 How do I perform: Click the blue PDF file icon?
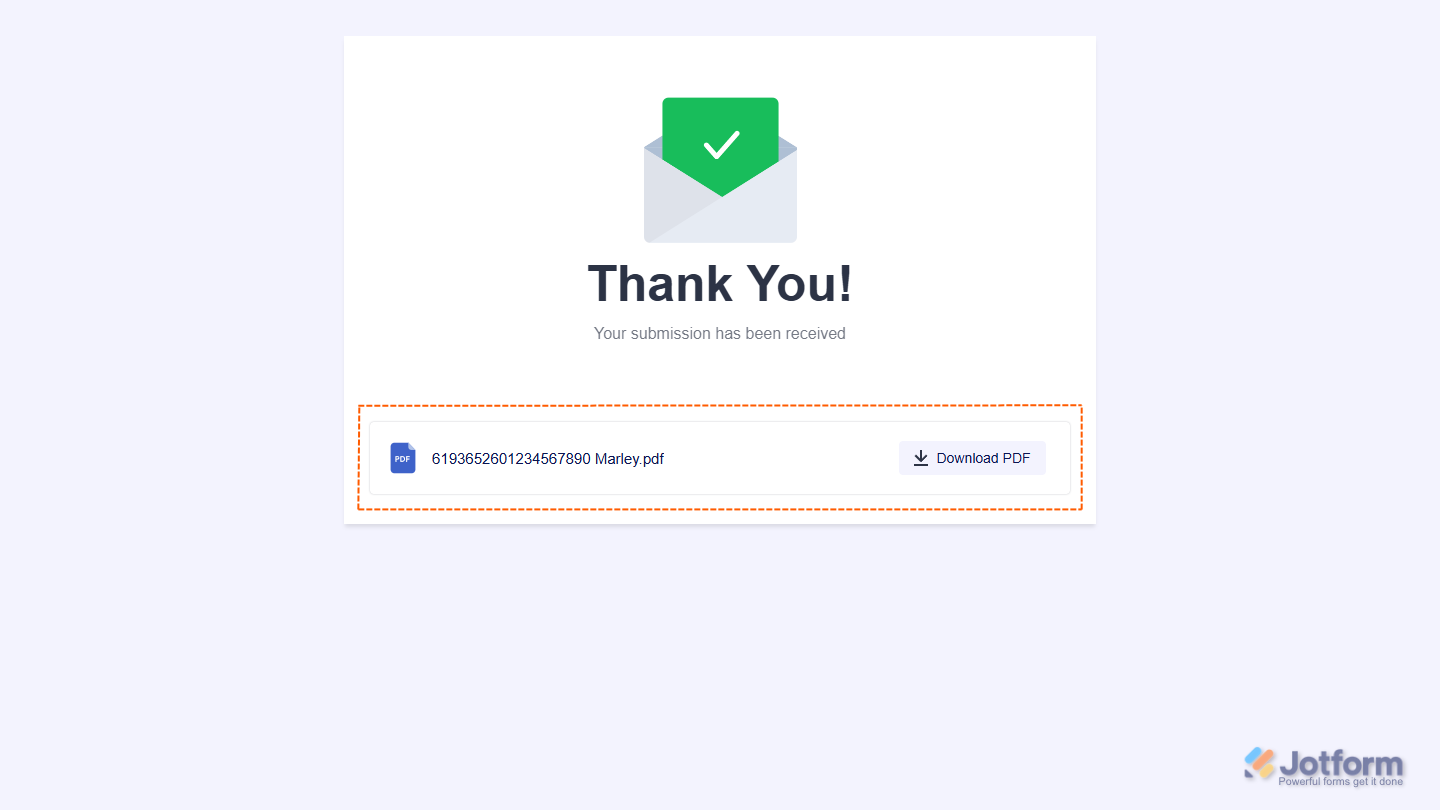pos(403,458)
